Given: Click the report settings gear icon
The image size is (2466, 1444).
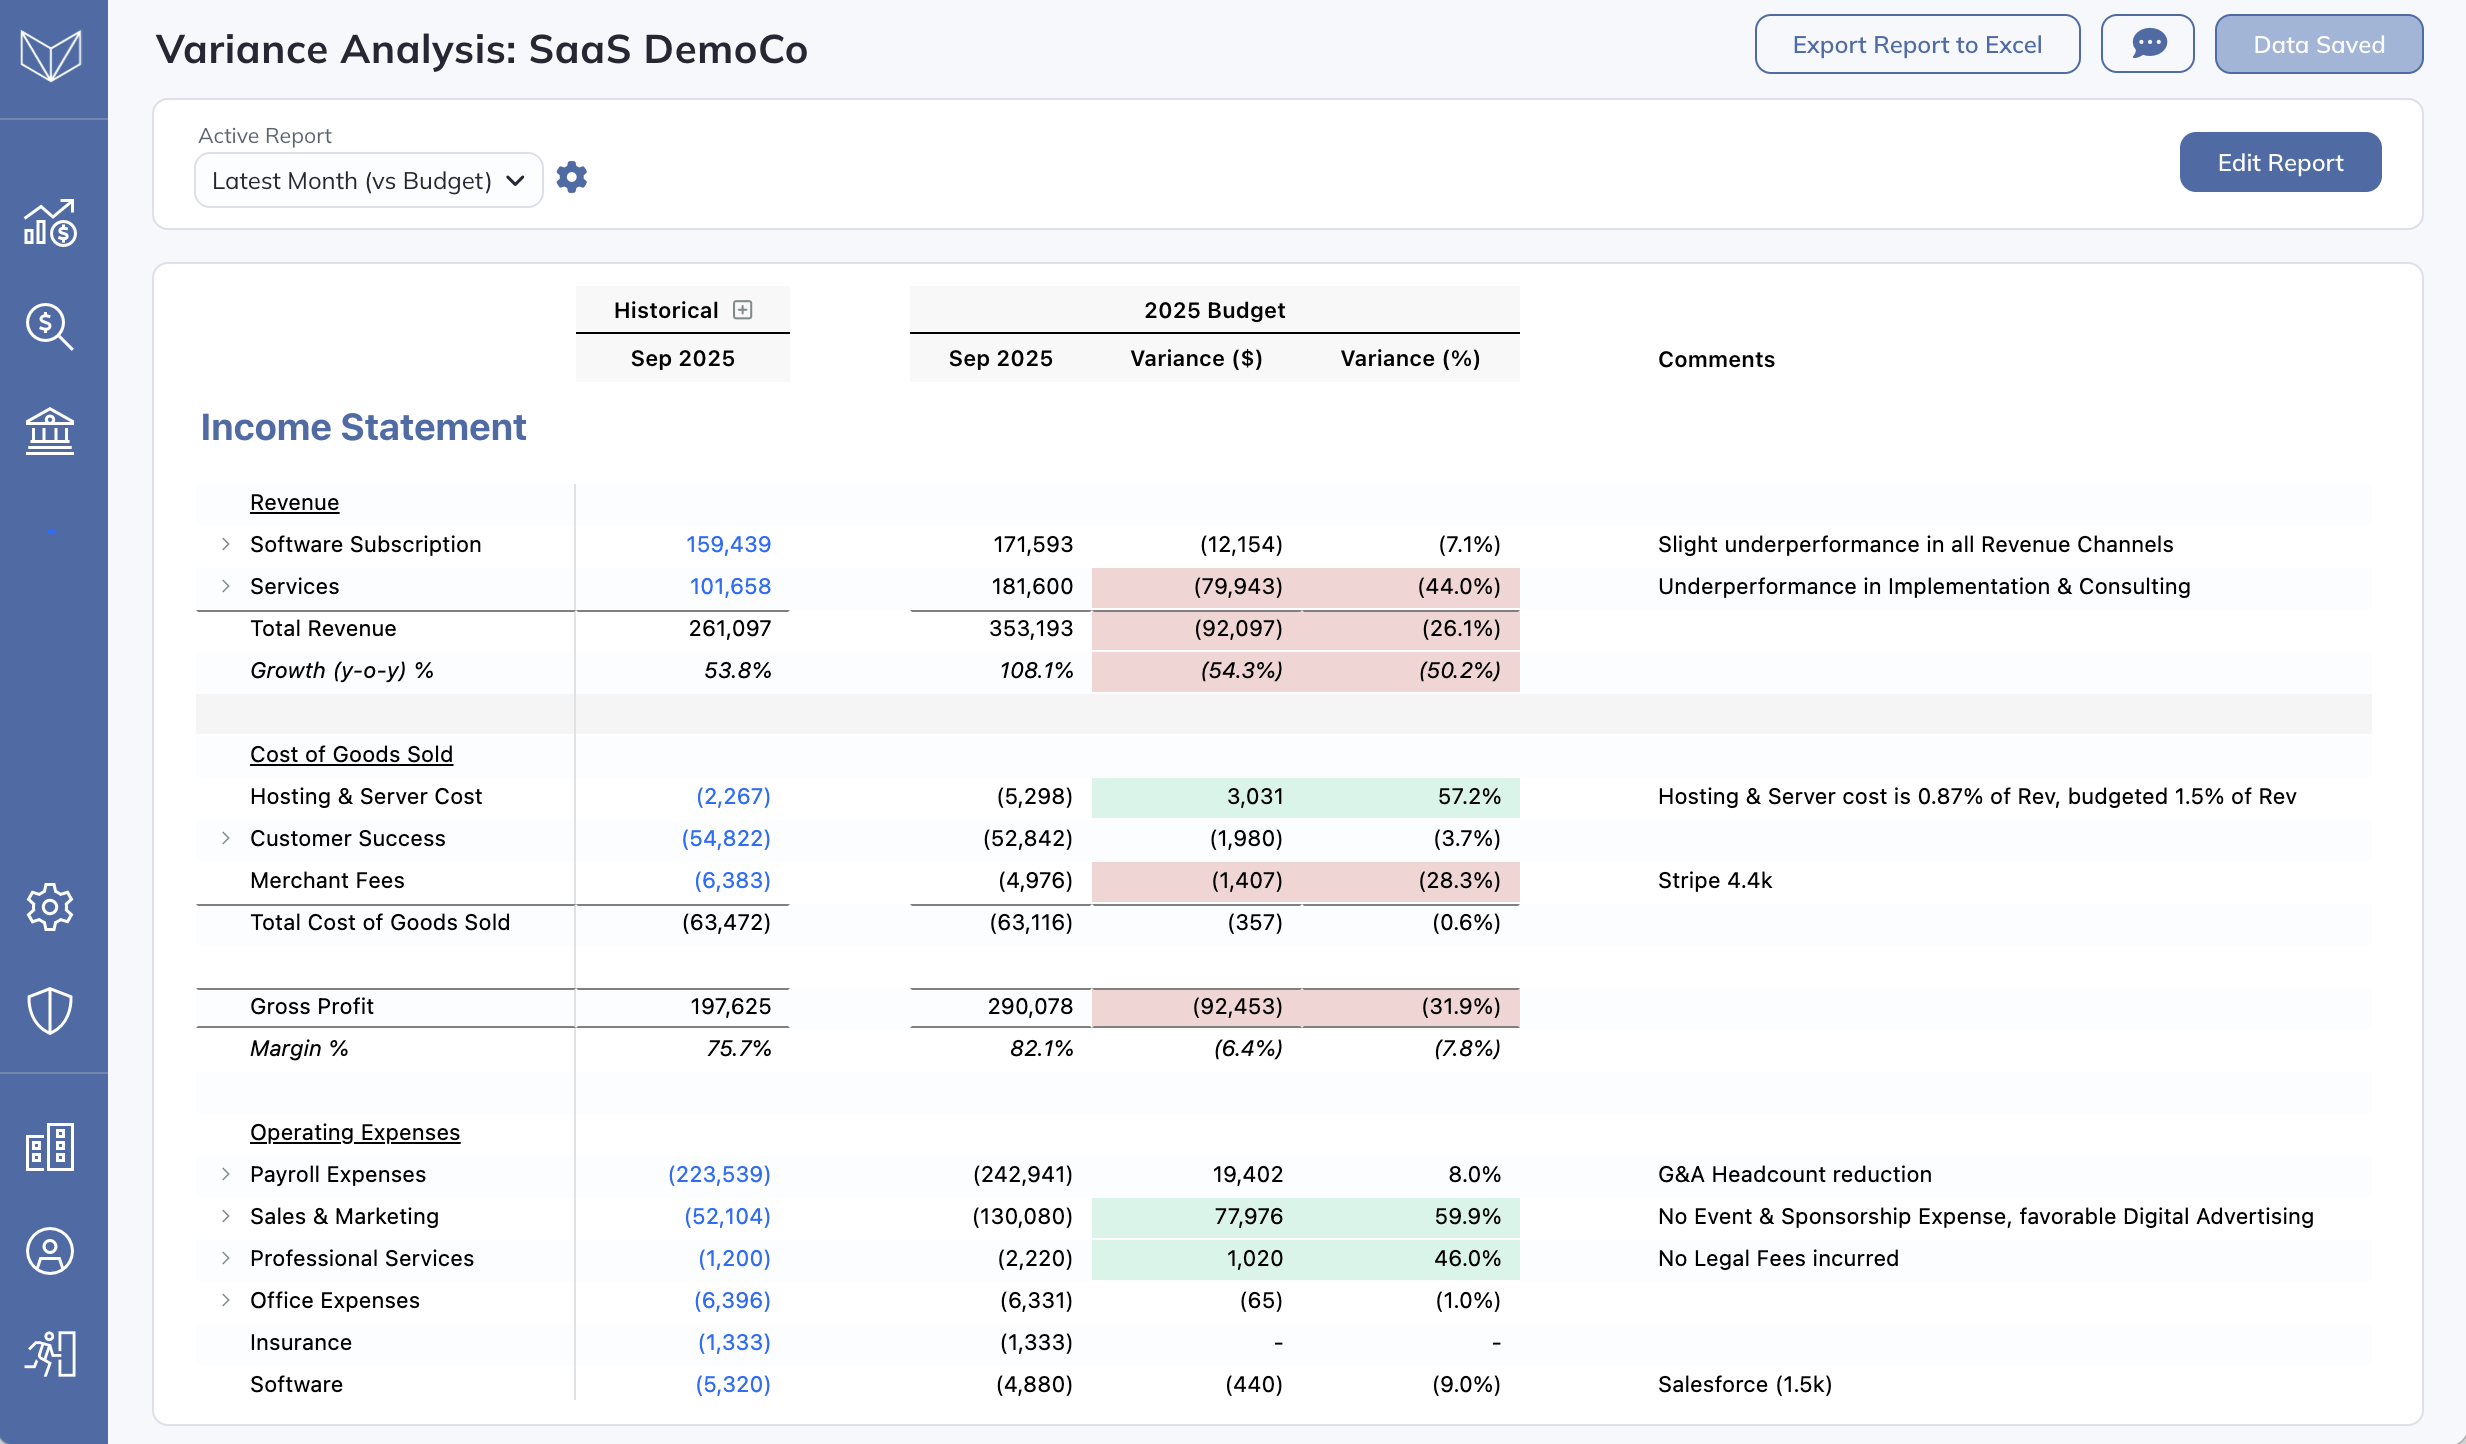Looking at the screenshot, I should (x=572, y=178).
